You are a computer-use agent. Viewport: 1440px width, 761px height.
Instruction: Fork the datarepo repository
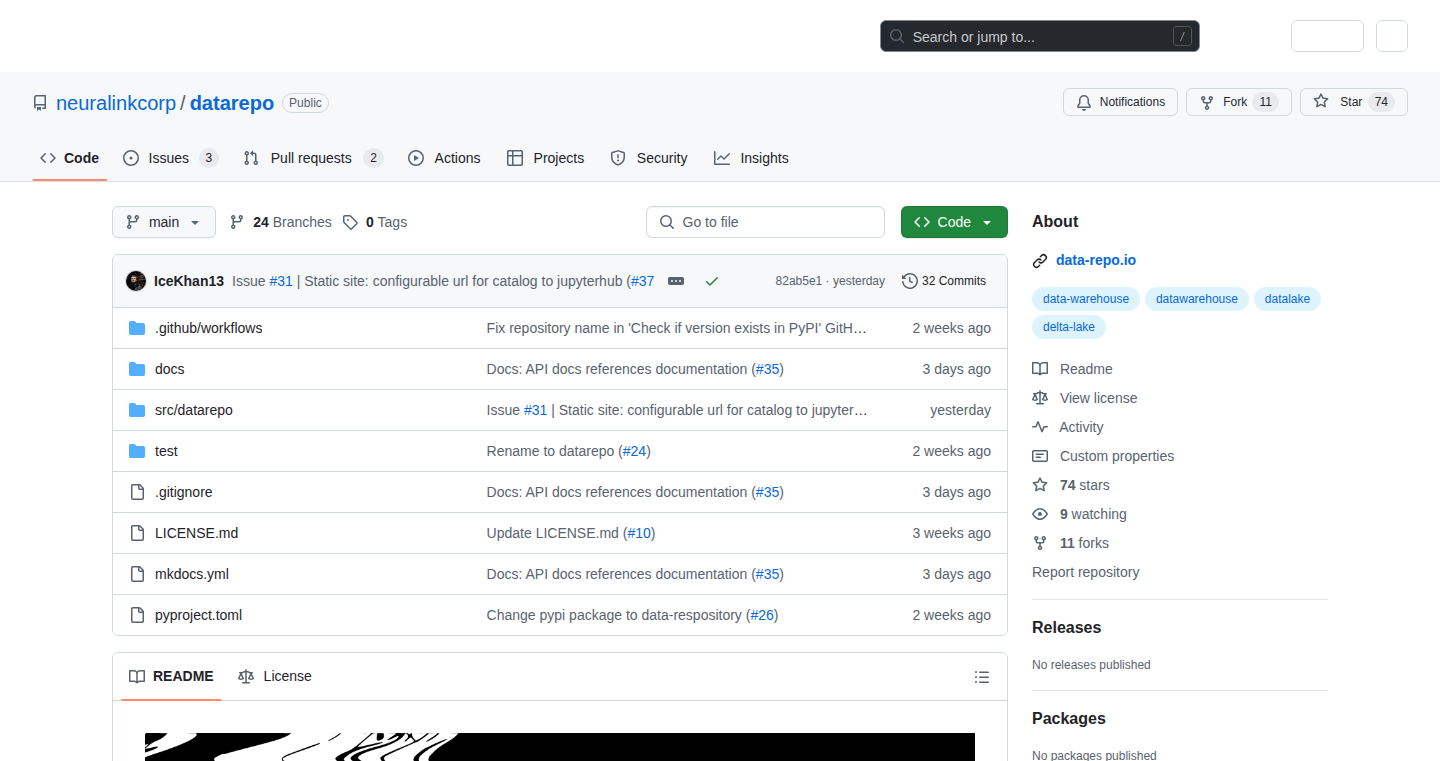[1238, 102]
